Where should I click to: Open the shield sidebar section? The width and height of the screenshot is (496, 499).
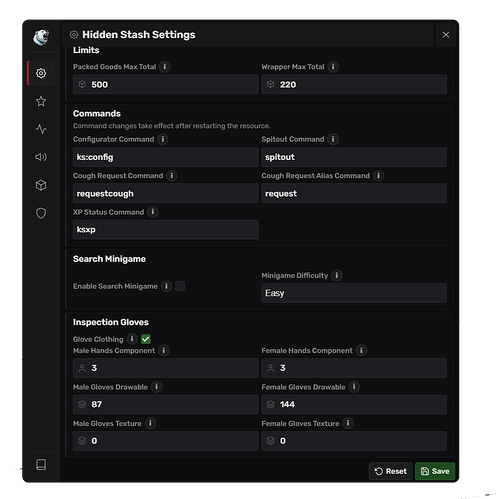41,213
